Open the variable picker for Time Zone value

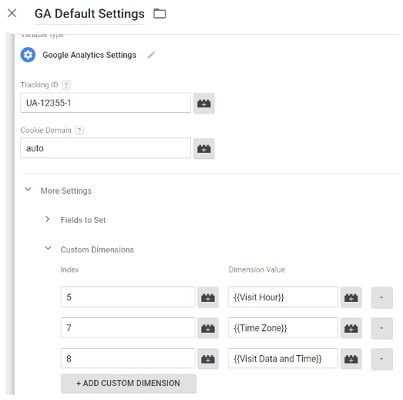pyautogui.click(x=351, y=328)
